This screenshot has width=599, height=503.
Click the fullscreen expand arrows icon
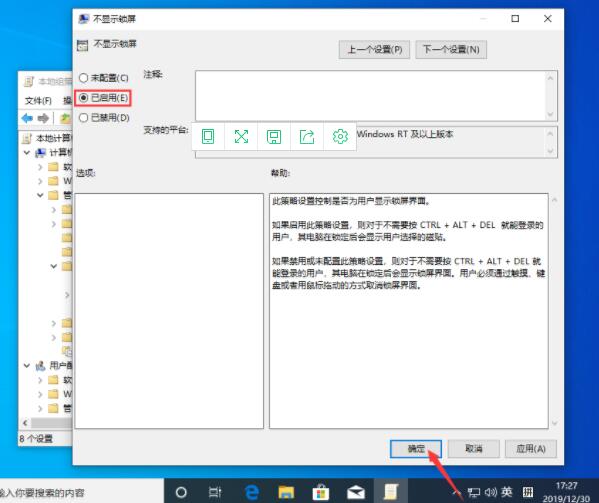[x=241, y=137]
